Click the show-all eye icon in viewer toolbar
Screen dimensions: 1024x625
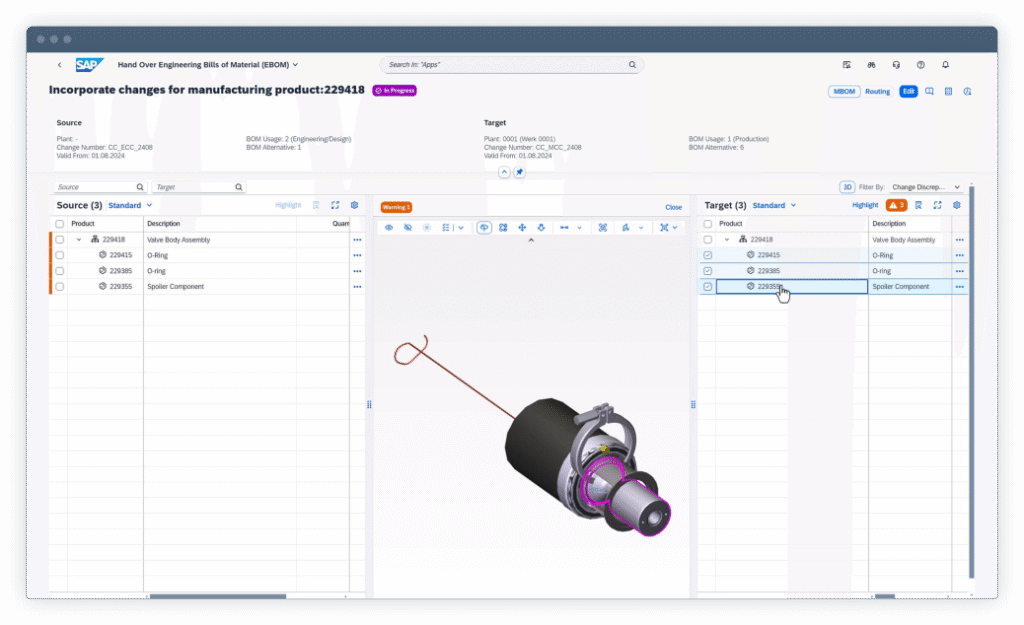point(389,227)
